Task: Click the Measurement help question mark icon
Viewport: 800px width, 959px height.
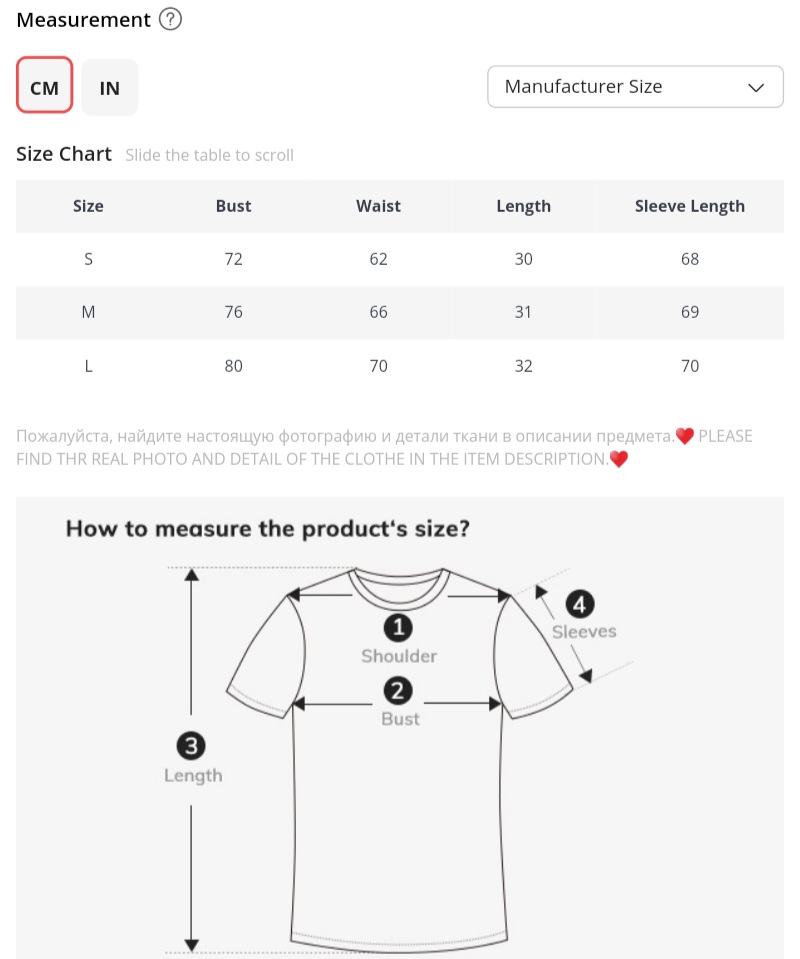Action: pos(171,20)
